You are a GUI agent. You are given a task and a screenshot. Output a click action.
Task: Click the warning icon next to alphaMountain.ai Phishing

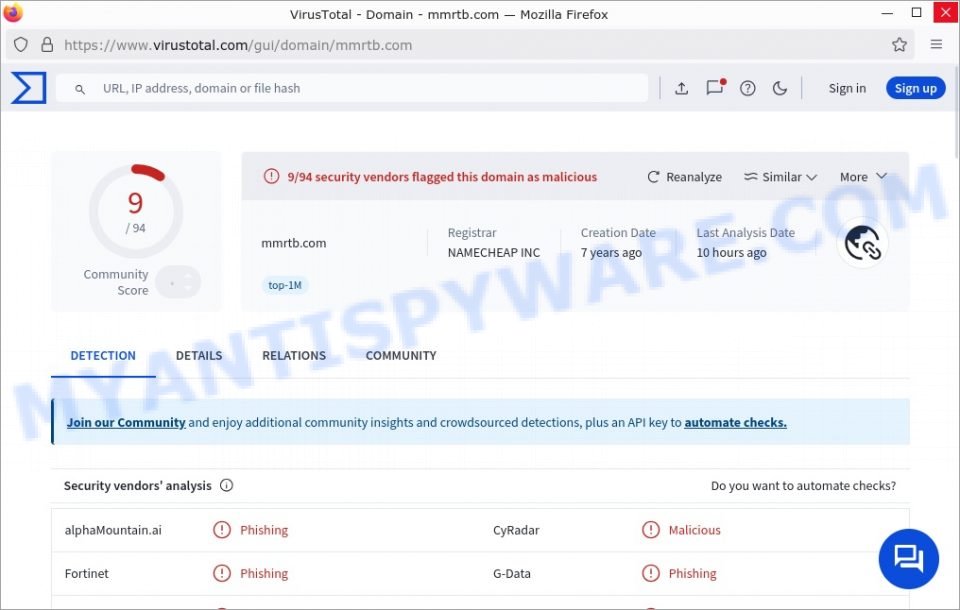click(222, 530)
